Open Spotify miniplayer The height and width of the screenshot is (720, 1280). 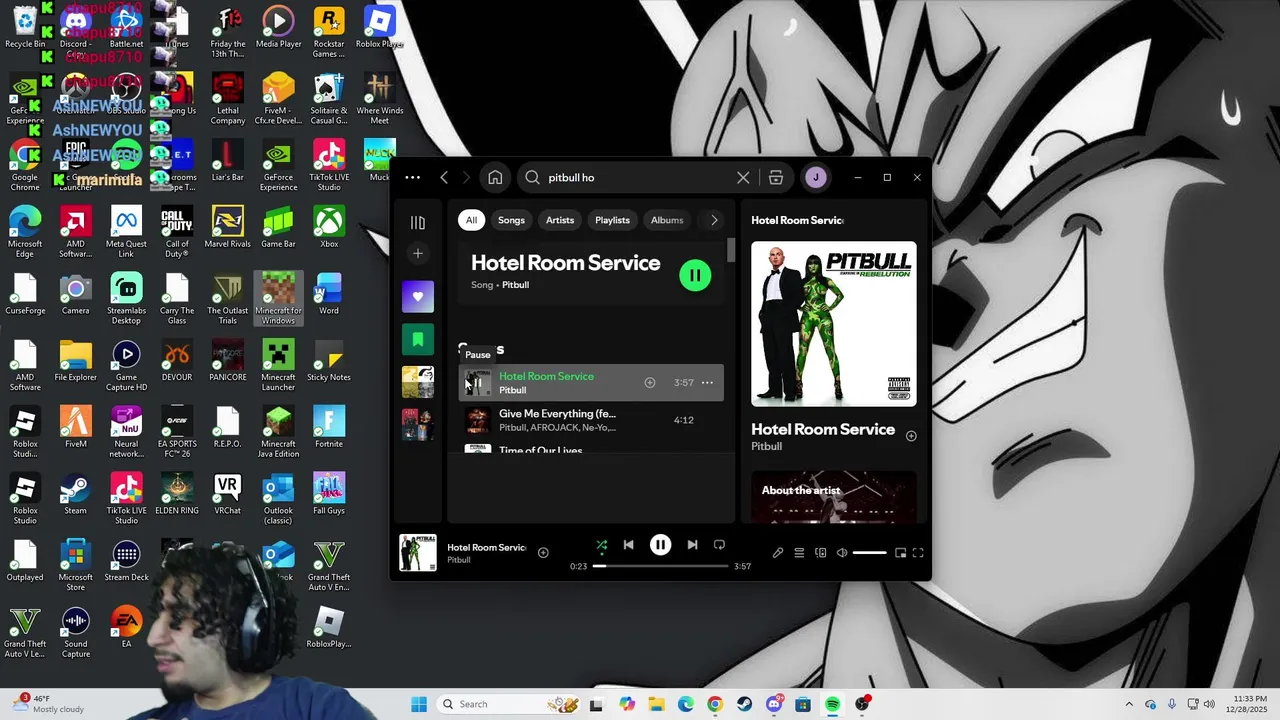point(900,553)
